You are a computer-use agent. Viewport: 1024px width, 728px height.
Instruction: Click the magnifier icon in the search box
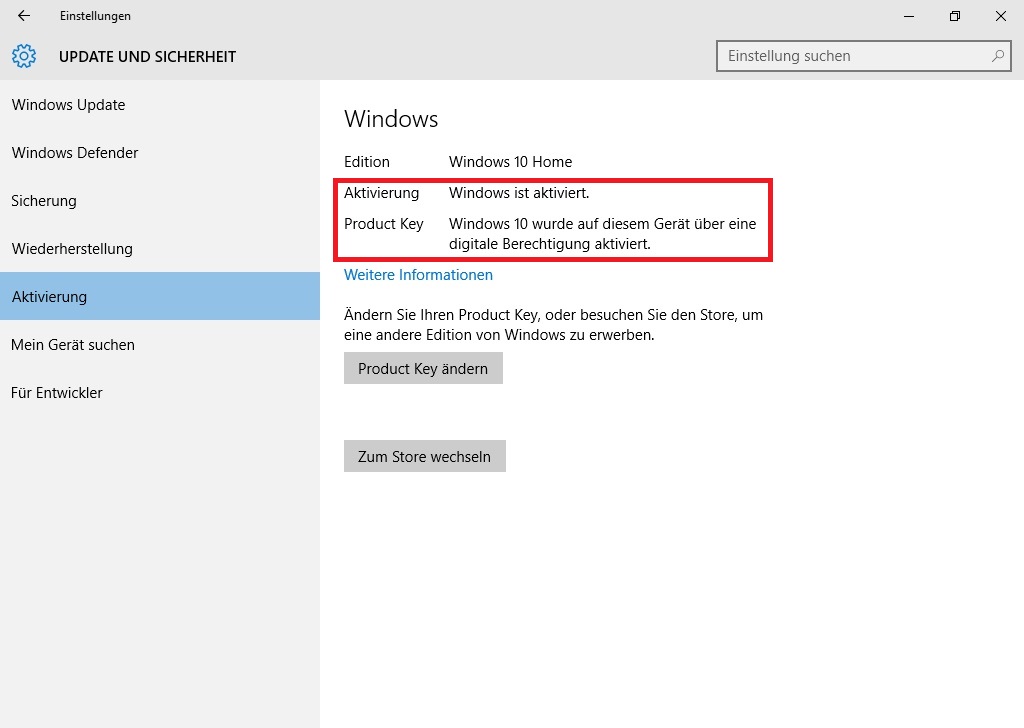click(x=997, y=56)
